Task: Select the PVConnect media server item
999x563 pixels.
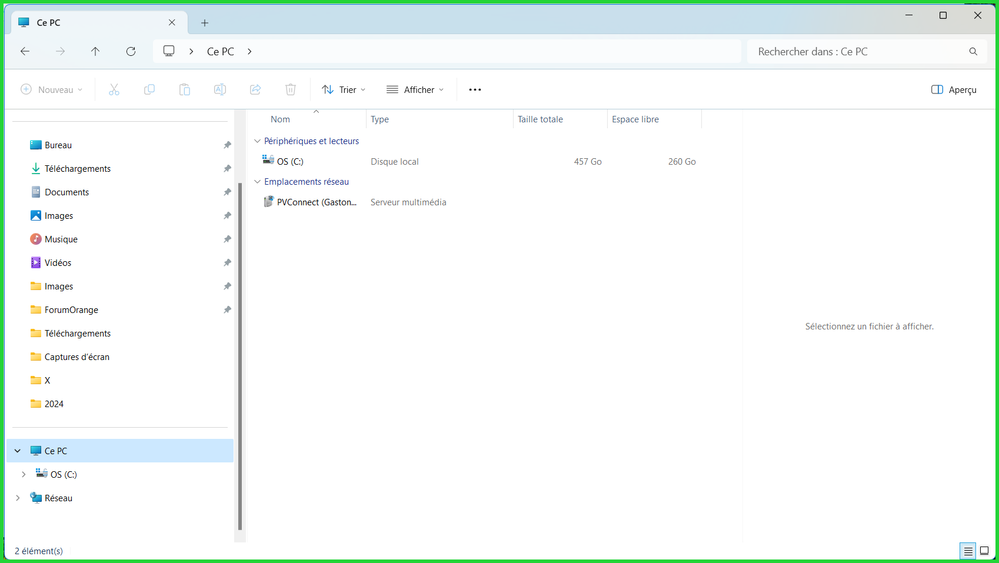Action: (315, 202)
